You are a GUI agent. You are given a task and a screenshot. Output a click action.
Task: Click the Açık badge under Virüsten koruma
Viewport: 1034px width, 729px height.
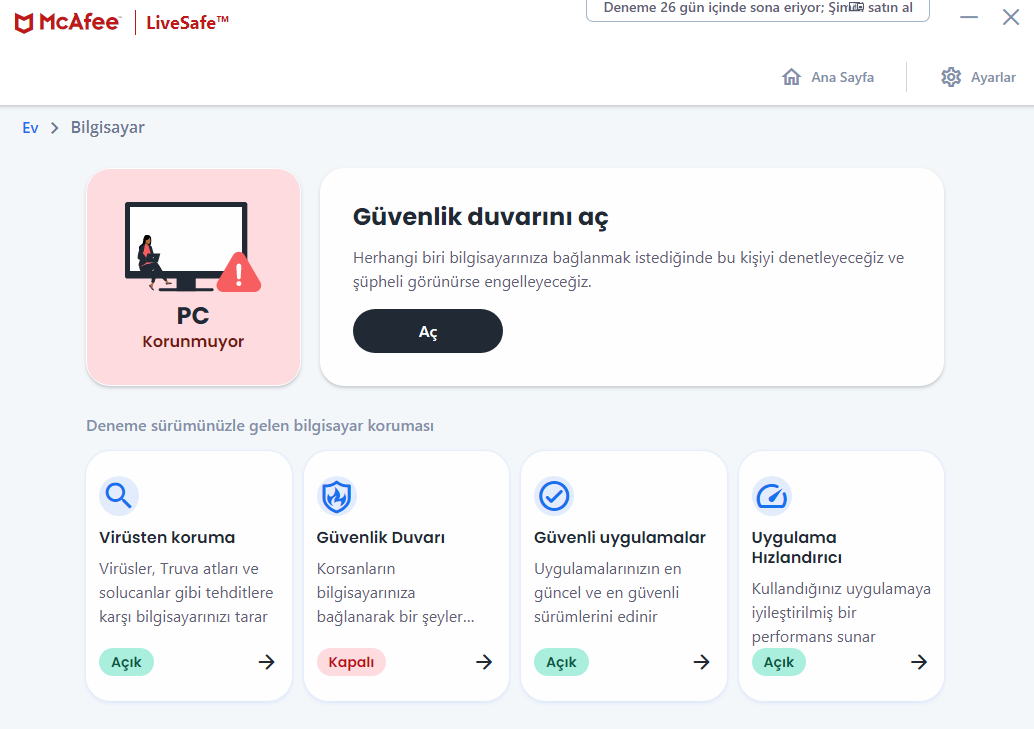point(127,662)
